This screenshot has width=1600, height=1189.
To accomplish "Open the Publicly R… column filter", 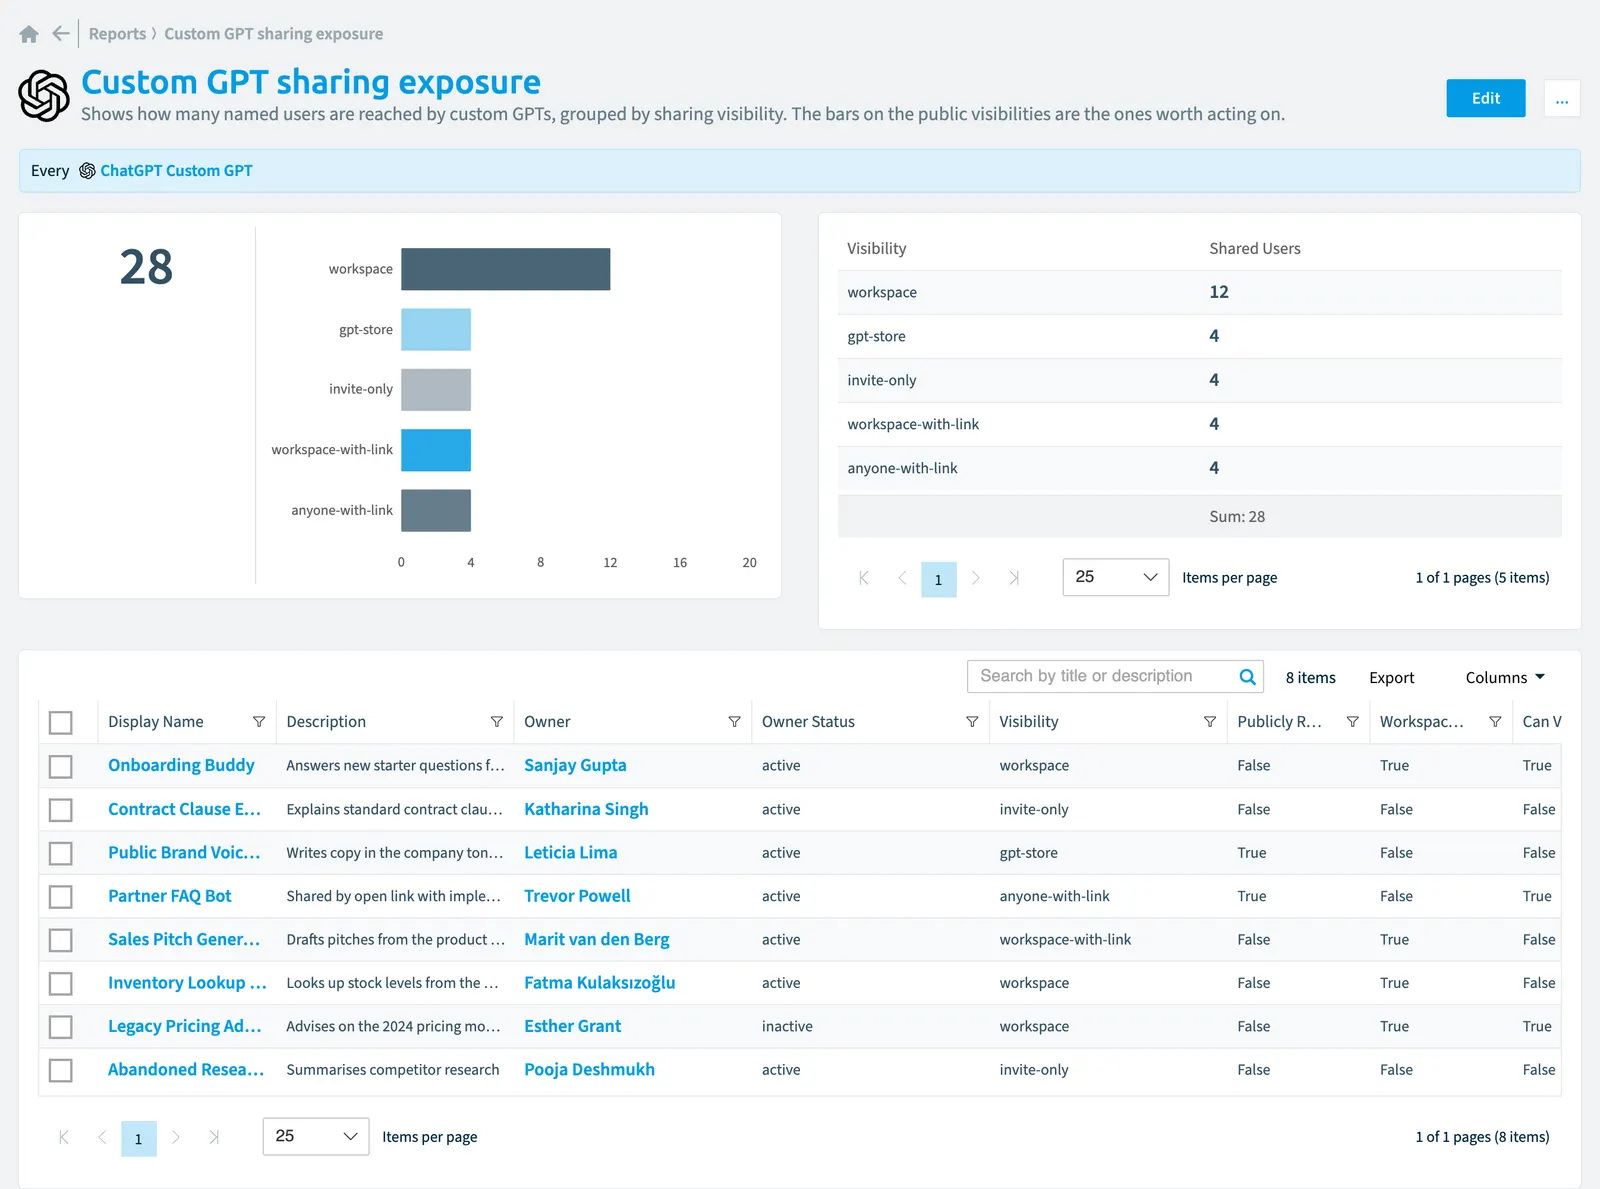I will [x=1352, y=722].
